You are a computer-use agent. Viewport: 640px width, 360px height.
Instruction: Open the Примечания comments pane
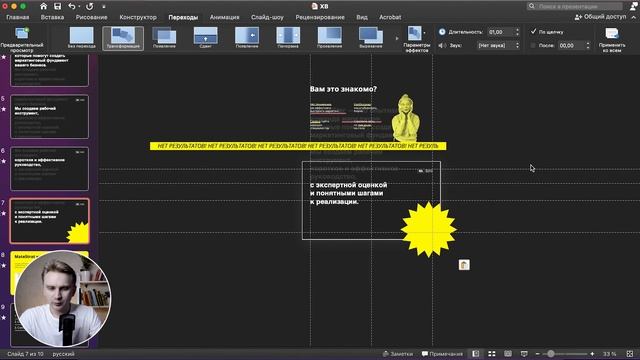pyautogui.click(x=442, y=354)
